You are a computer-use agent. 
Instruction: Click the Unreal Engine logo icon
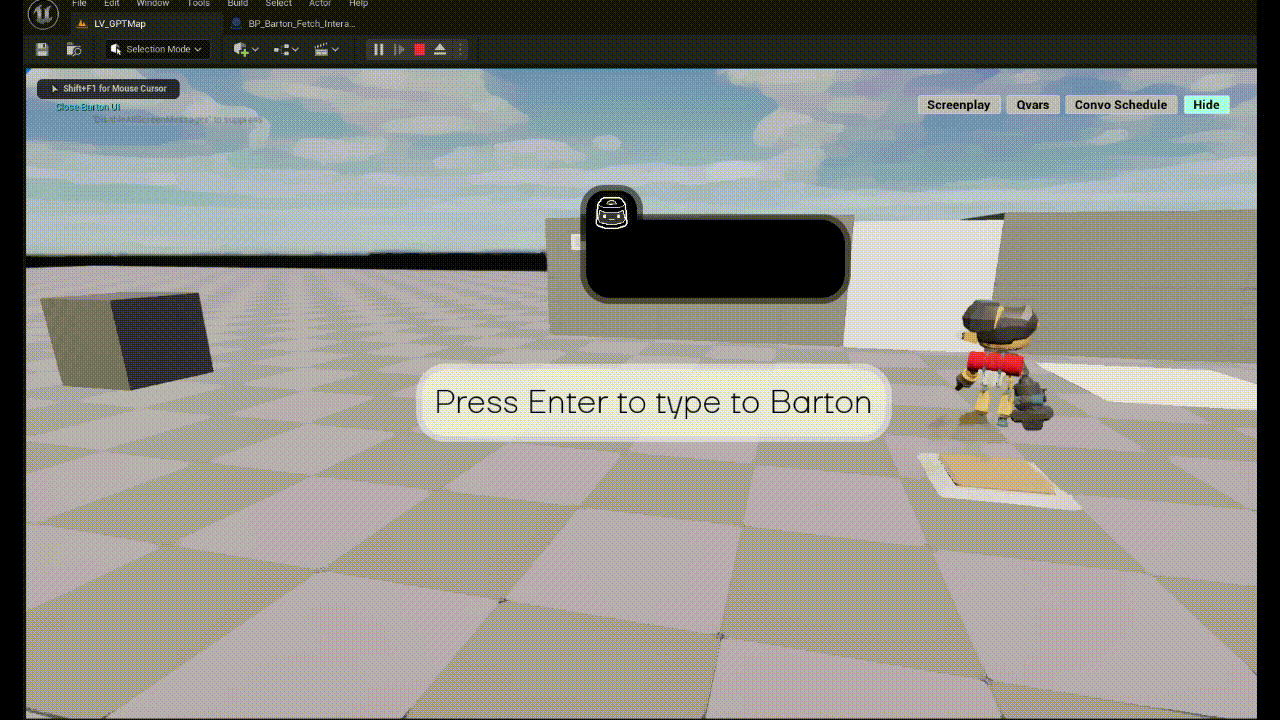43,14
